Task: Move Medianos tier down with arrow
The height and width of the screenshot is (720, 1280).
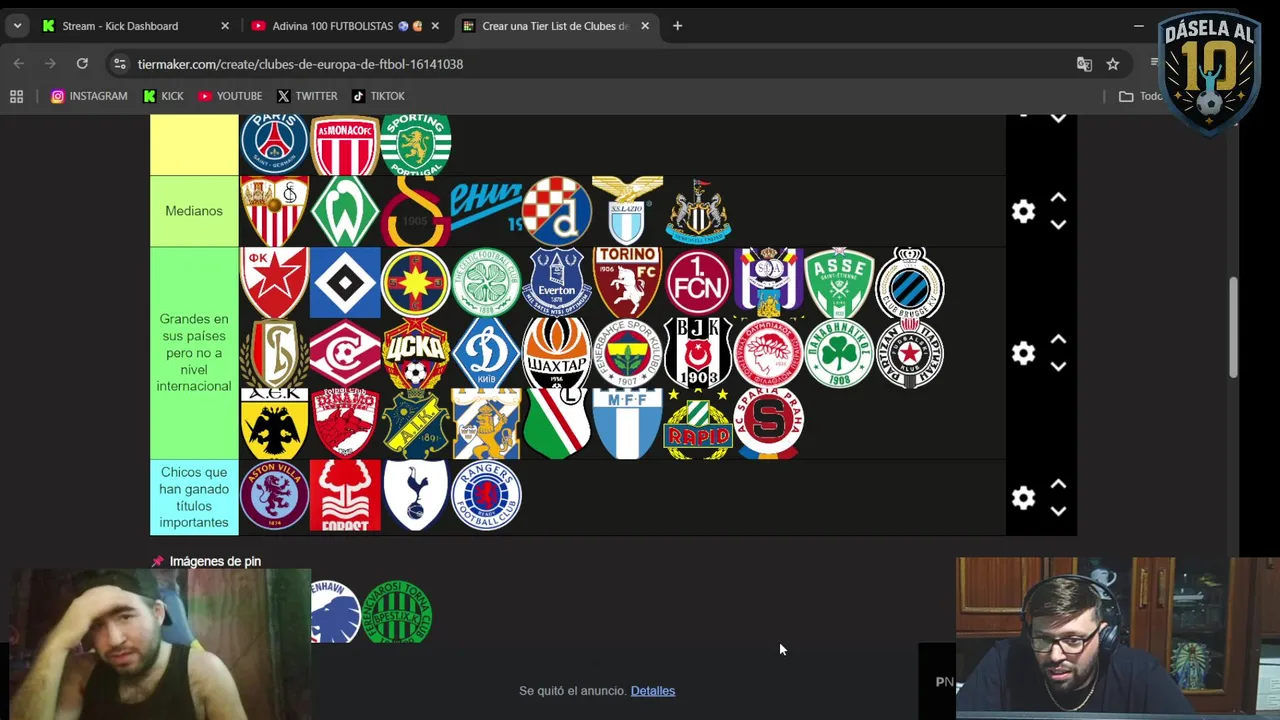Action: click(1058, 224)
